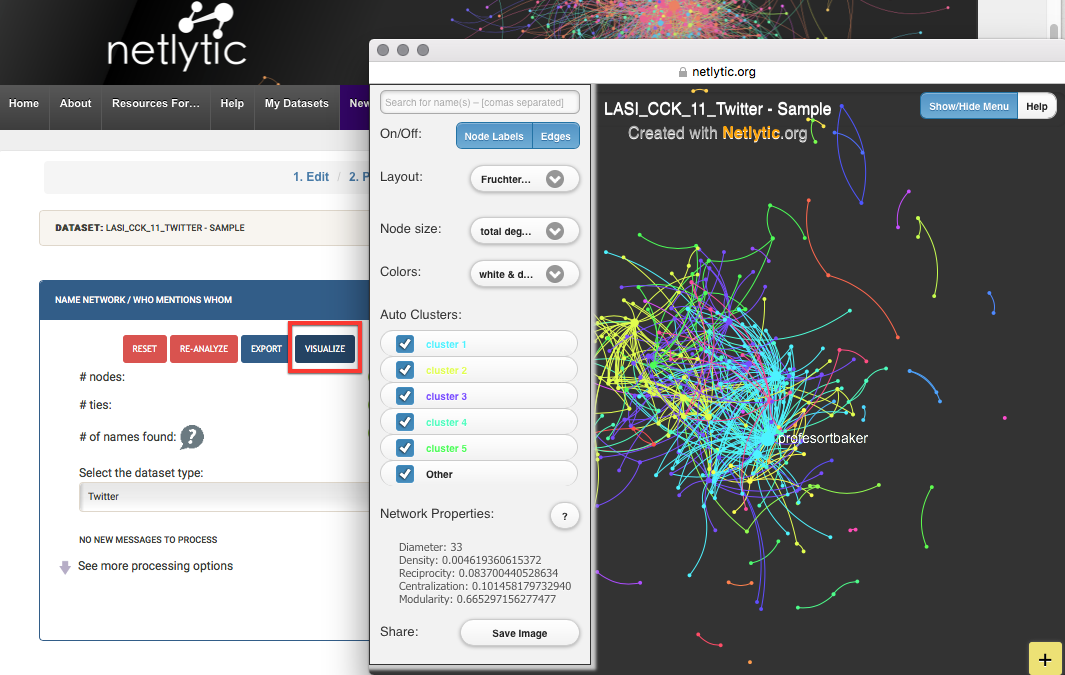This screenshot has width=1065, height=675.
Task: Open the Node size dropdown
Action: 524,230
